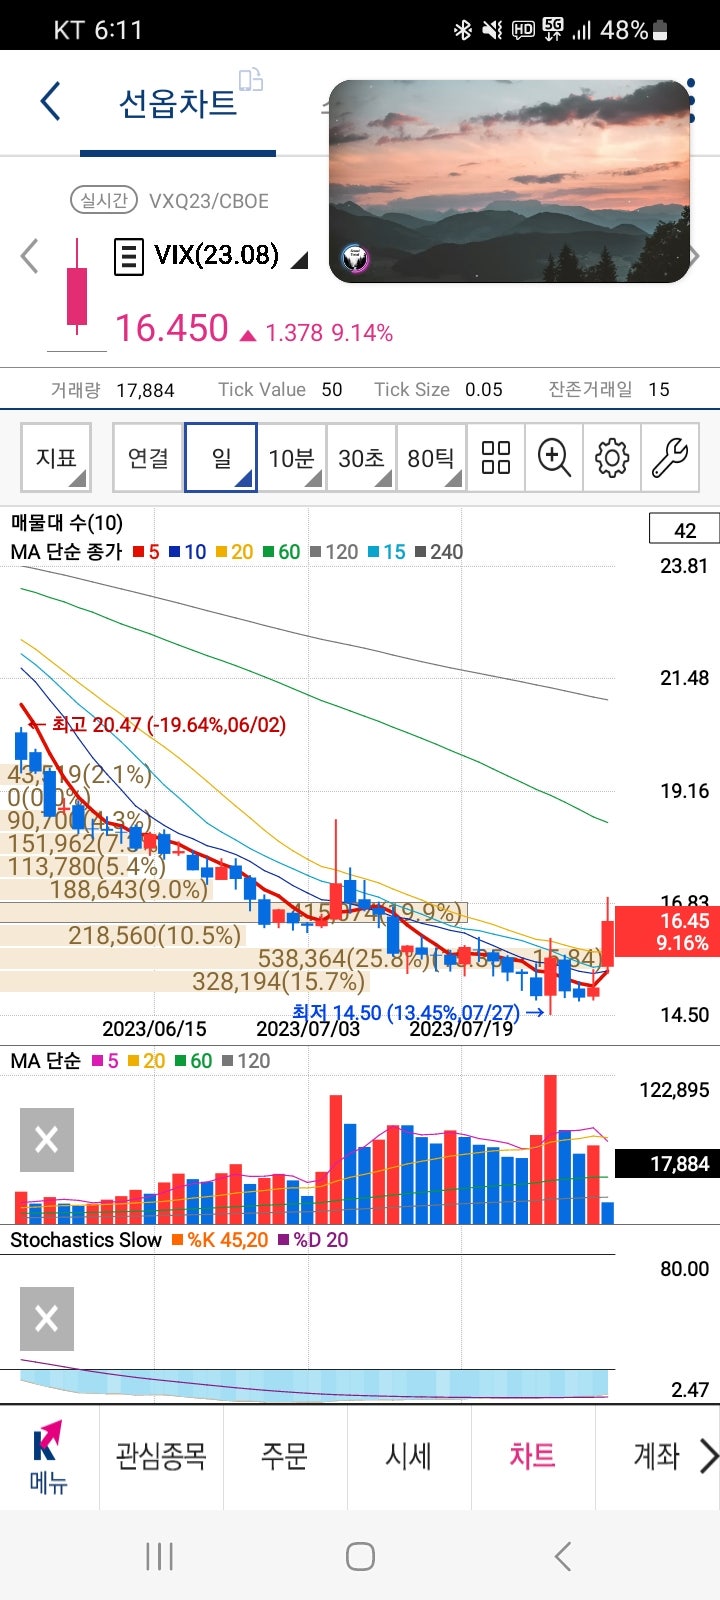Open the multi-chart grid layout icon

pyautogui.click(x=496, y=458)
